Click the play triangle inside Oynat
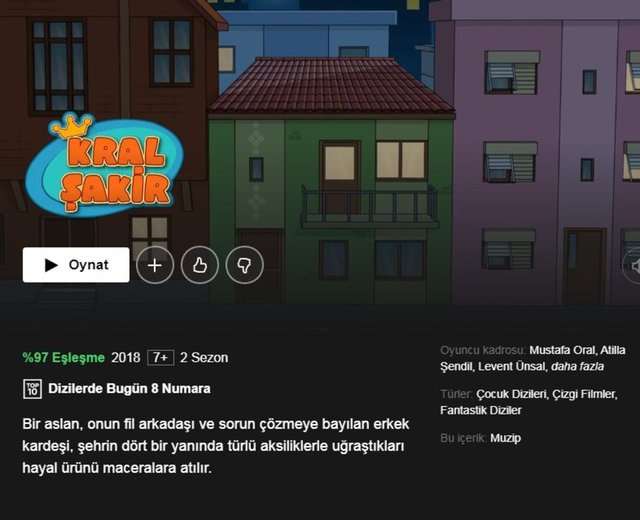The width and height of the screenshot is (640, 520). click(51, 265)
